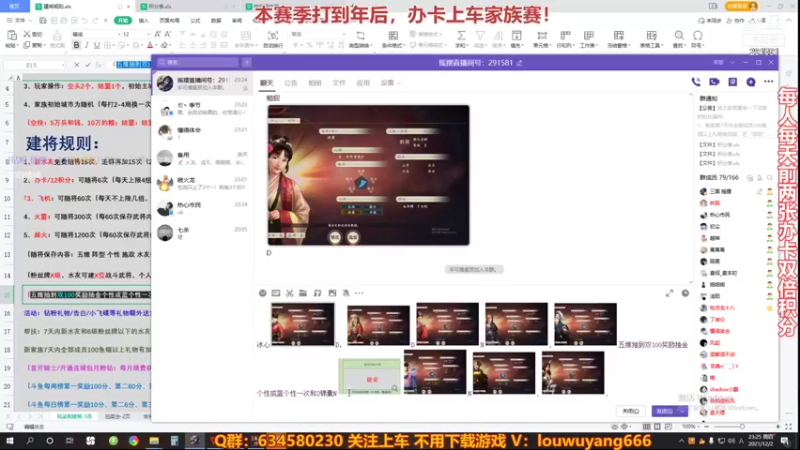The image size is (800, 450).
Task: Click the font color A swatch in ribbon
Action: pyautogui.click(x=150, y=45)
